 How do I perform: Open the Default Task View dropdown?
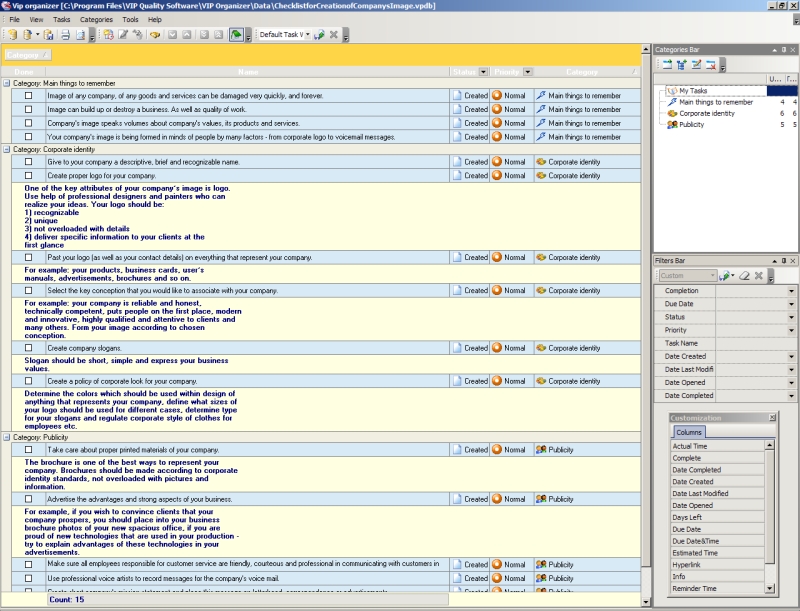tap(308, 35)
